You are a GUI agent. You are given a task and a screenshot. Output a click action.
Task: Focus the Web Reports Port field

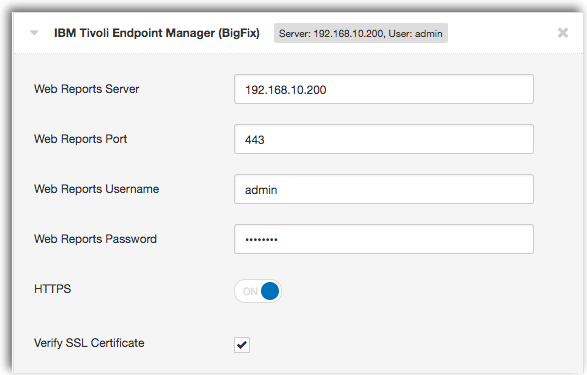click(384, 139)
